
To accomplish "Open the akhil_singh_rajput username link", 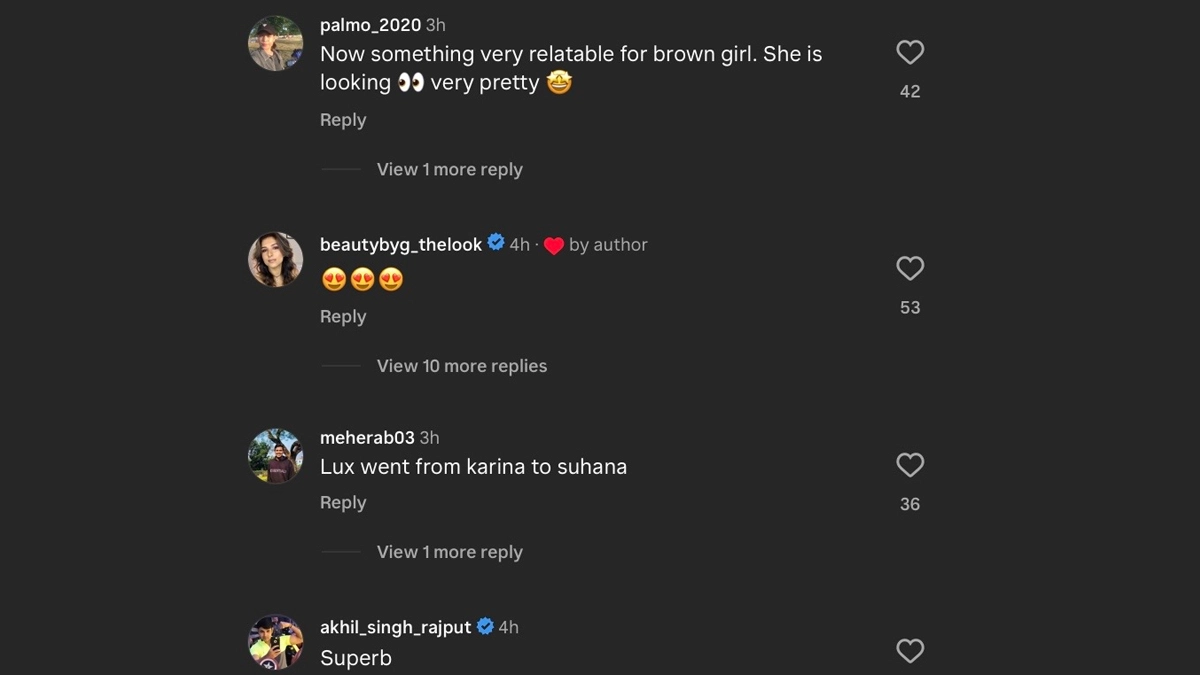I will coord(395,628).
